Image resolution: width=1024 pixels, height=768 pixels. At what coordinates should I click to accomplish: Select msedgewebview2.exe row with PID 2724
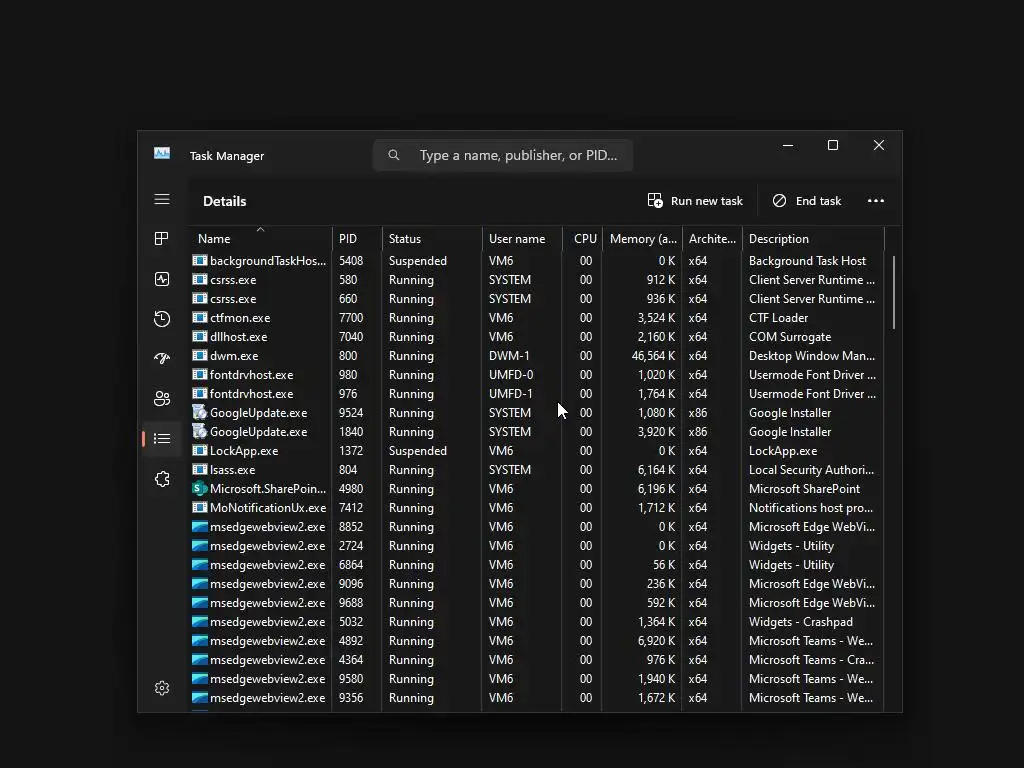click(x=537, y=545)
